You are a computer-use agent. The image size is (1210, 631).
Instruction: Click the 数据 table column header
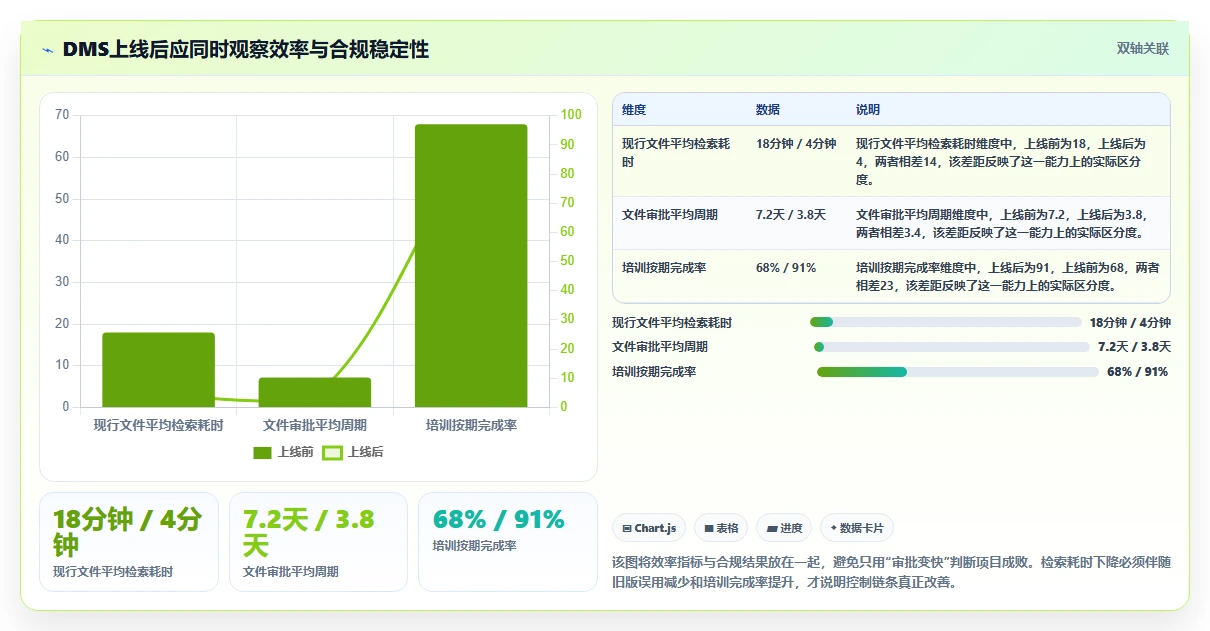point(768,110)
